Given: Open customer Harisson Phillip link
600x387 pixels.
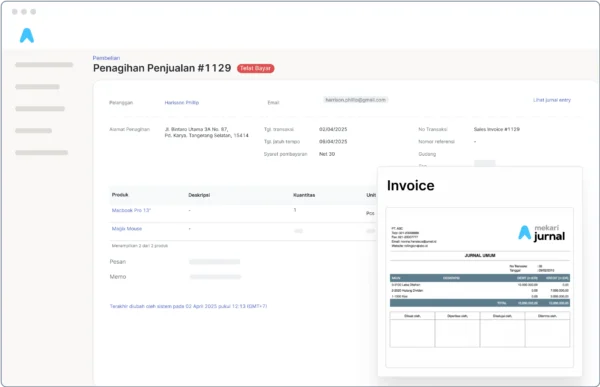Looking at the screenshot, I should coord(182,103).
